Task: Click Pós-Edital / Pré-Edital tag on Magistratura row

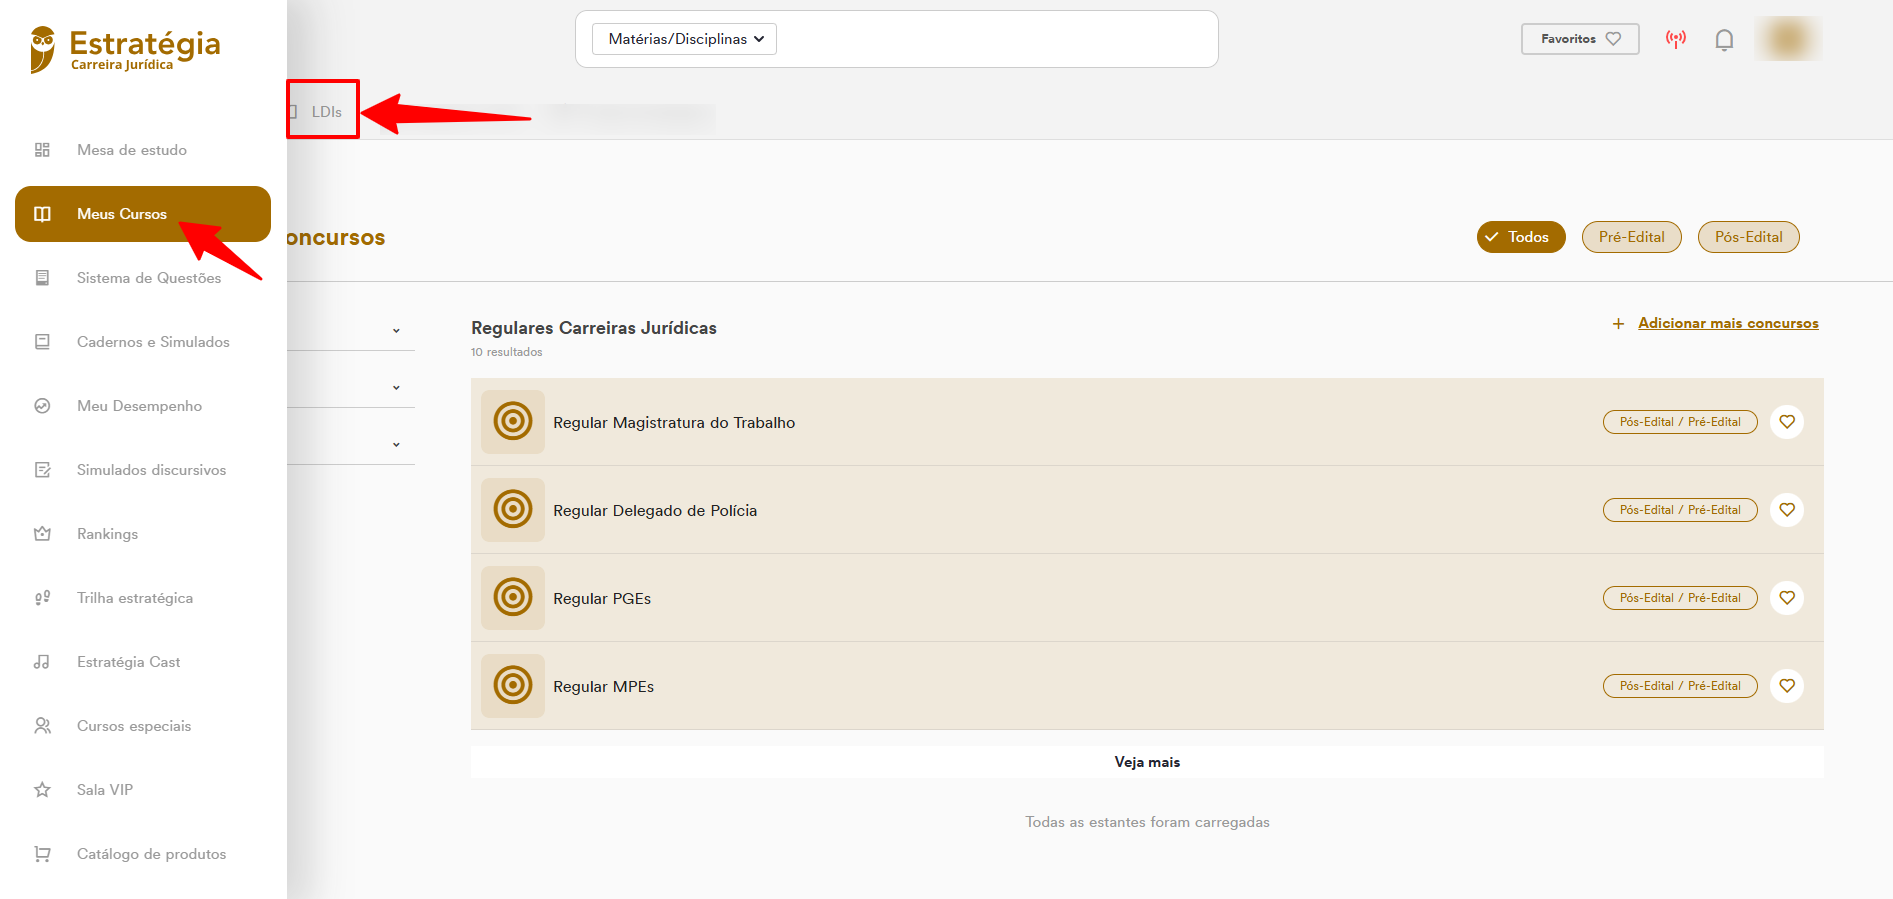Action: pyautogui.click(x=1680, y=422)
